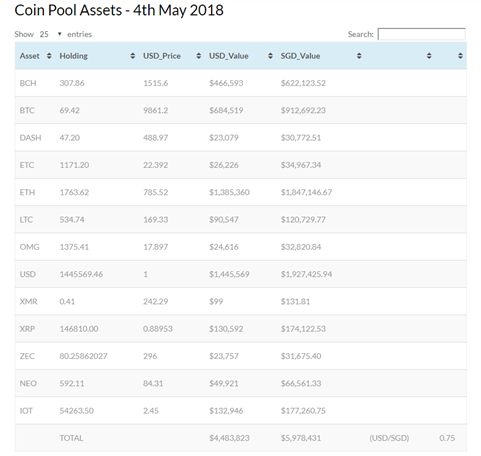Click sort arrows of last blank column
Image resolution: width=481 pixels, height=456 pixels.
(x=460, y=56)
